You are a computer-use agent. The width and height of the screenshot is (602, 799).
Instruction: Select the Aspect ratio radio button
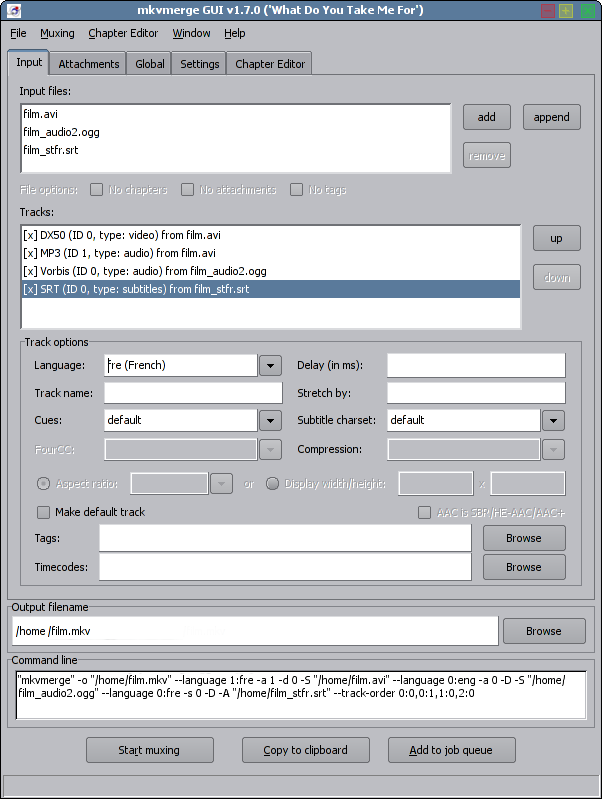(44, 484)
